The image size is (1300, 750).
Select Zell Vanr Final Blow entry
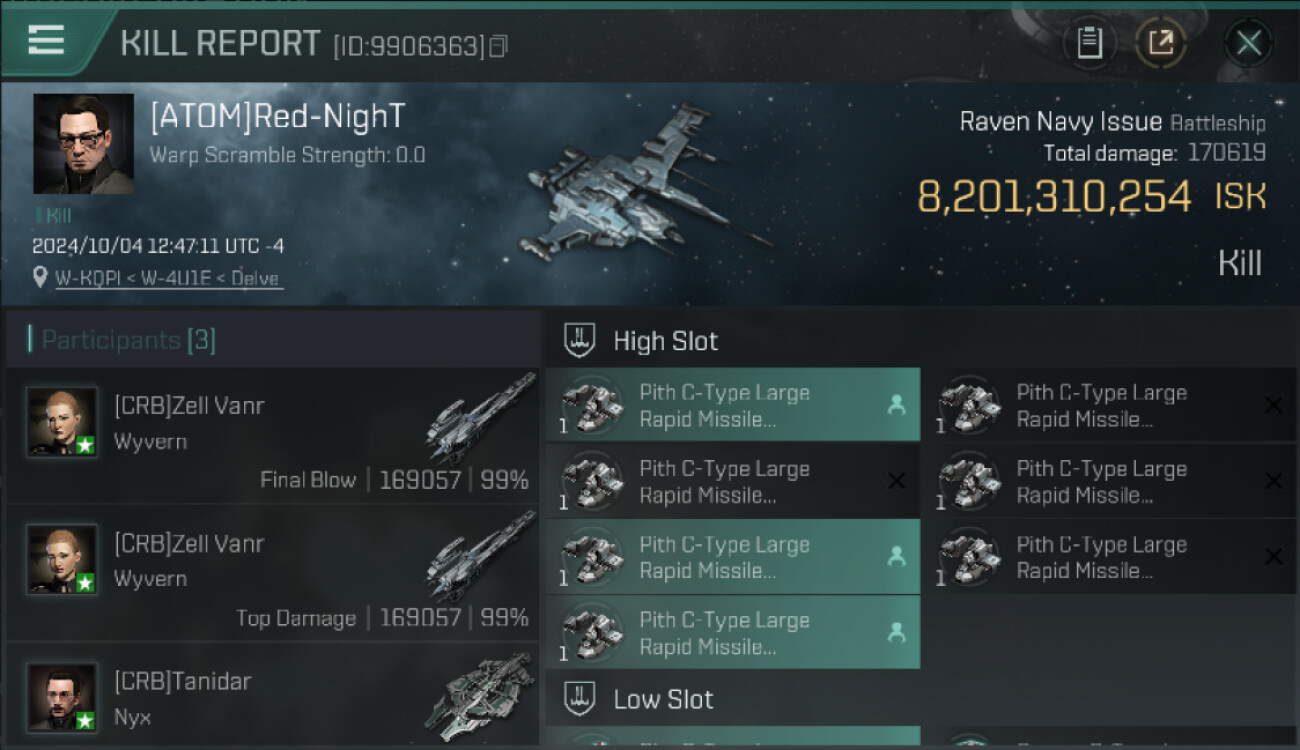pos(272,435)
